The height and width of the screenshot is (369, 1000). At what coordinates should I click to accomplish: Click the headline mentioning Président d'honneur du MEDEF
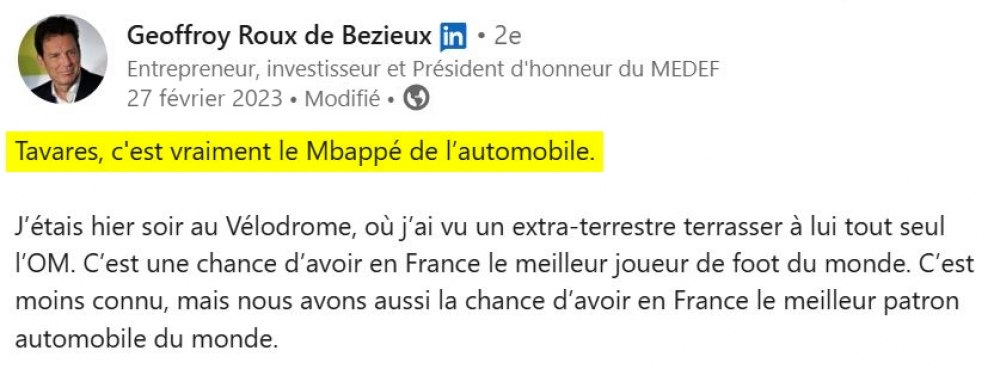tap(423, 68)
